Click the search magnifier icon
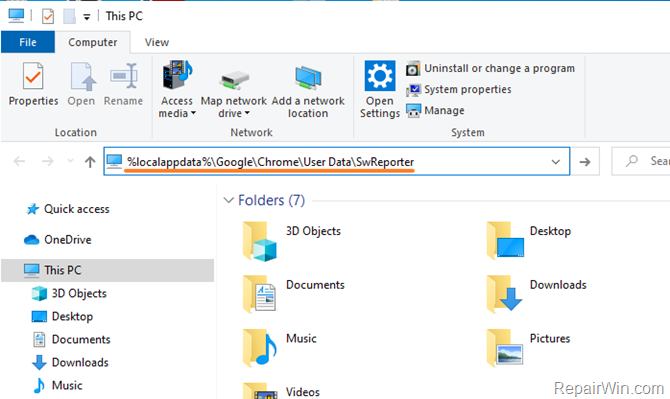 (x=632, y=161)
